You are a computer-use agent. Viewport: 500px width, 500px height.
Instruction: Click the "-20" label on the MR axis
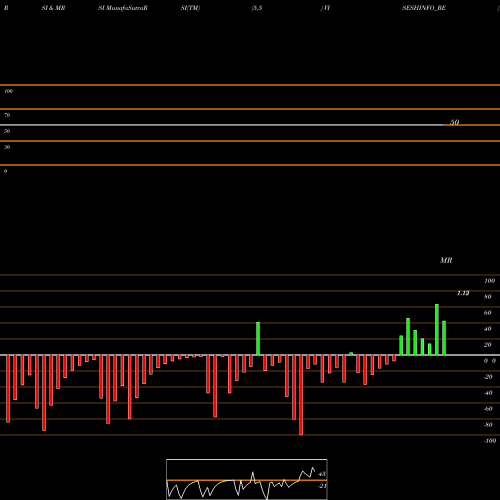click(x=488, y=377)
